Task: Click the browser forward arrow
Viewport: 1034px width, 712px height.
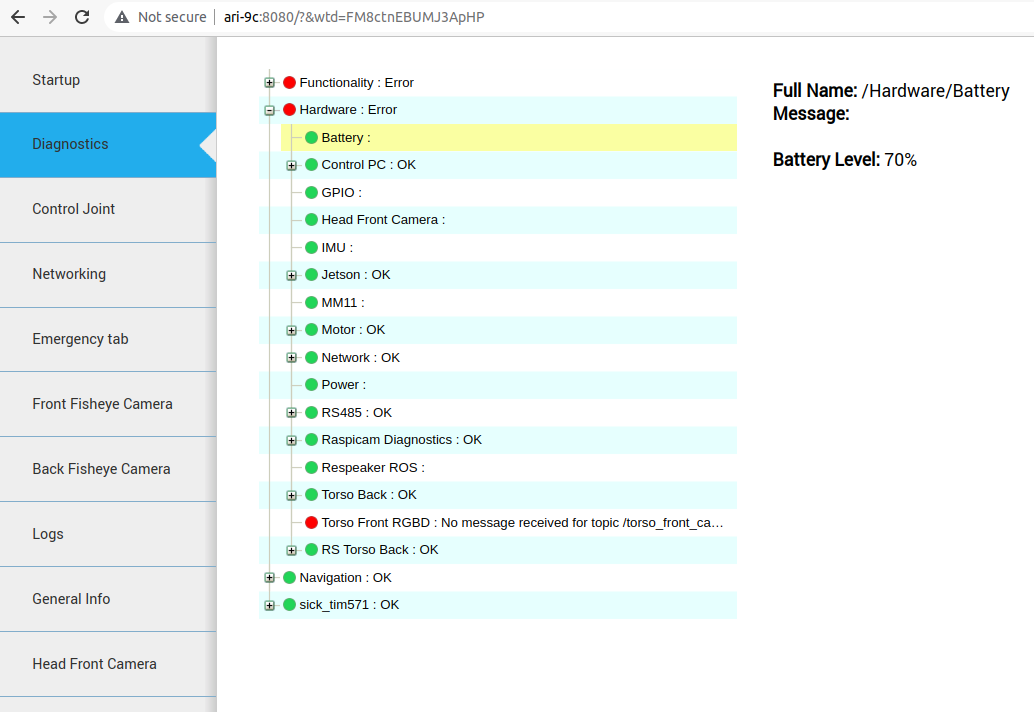Action: [x=50, y=17]
